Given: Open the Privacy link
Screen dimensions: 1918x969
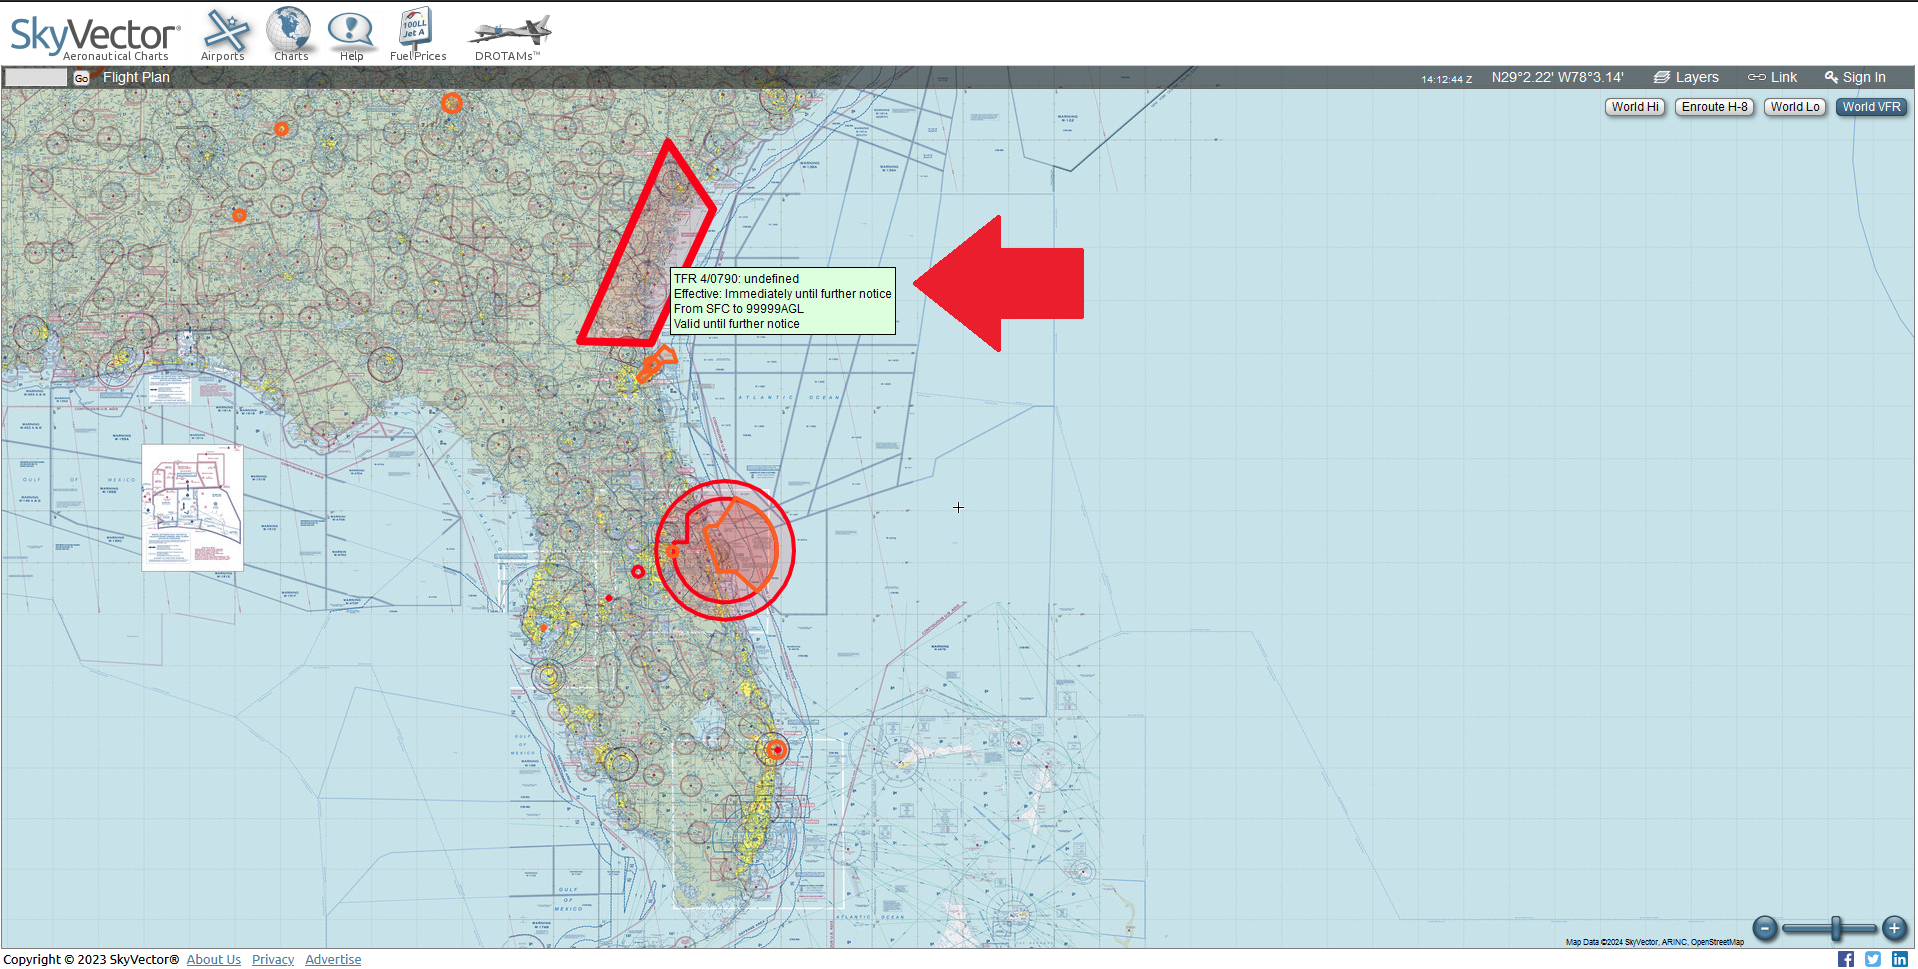Looking at the screenshot, I should click(273, 959).
